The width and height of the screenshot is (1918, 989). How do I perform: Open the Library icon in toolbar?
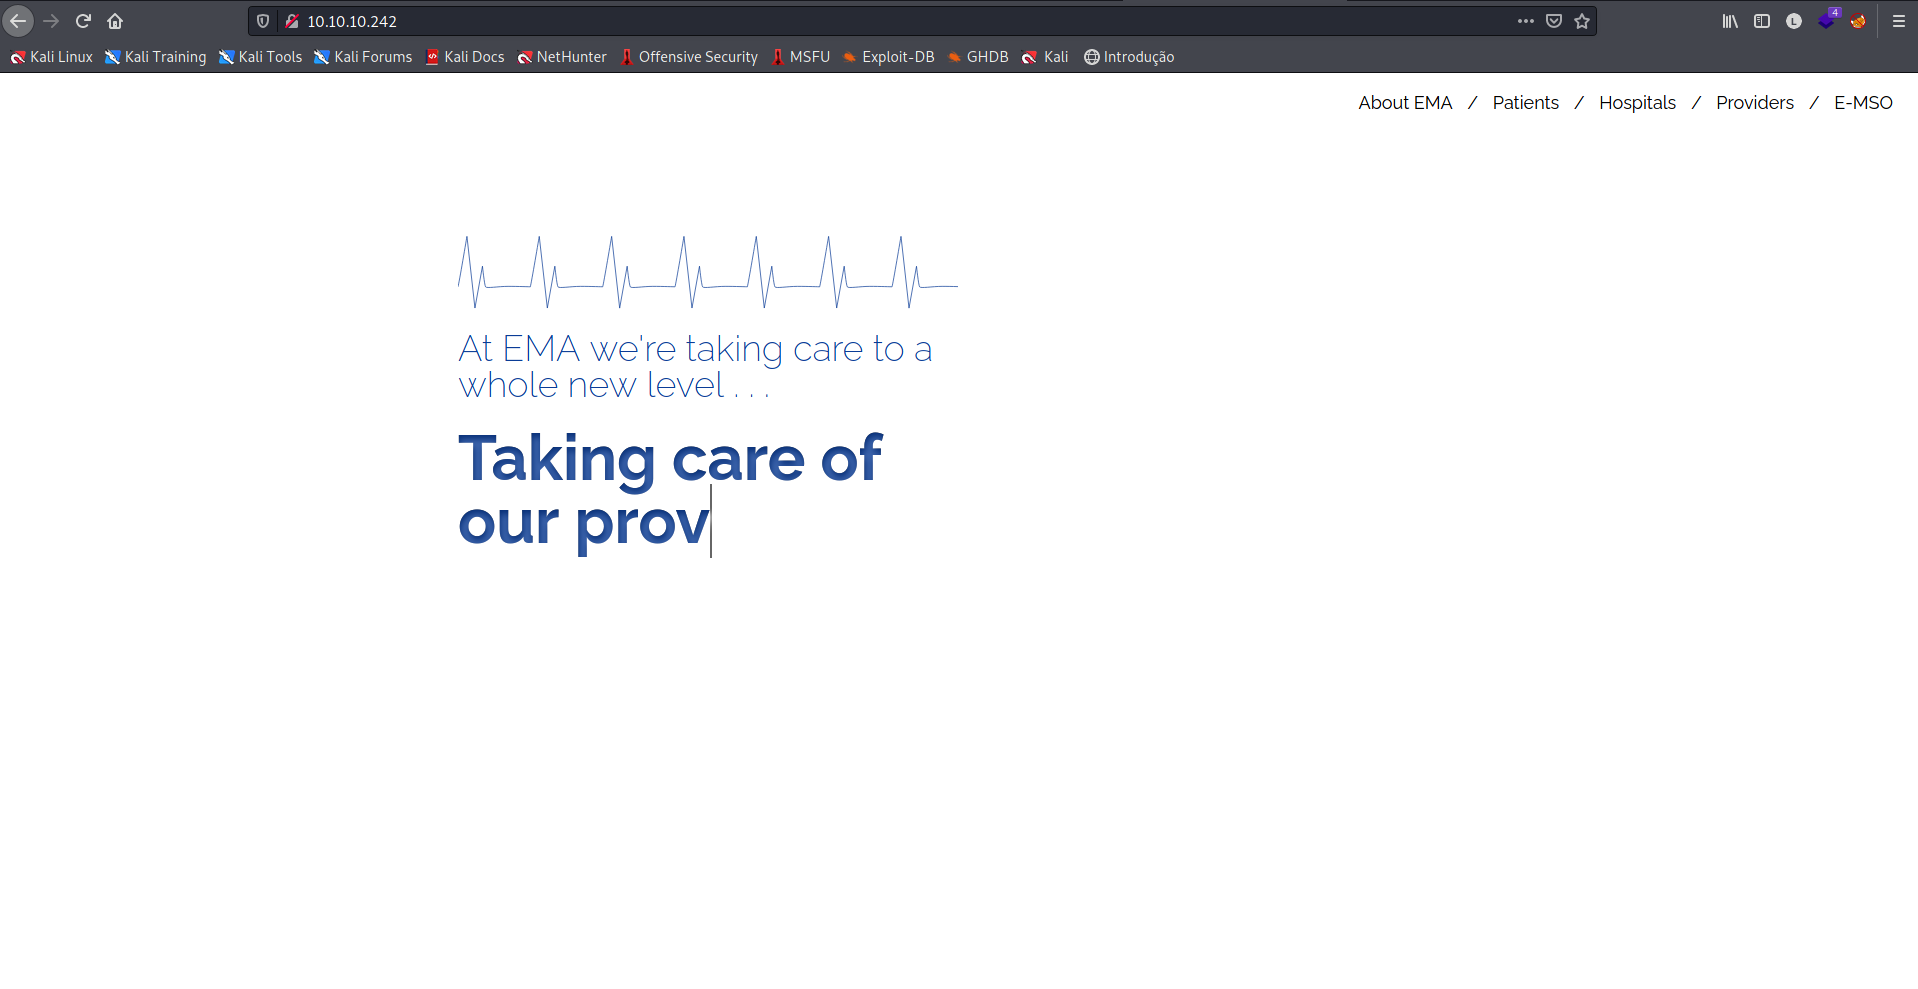pyautogui.click(x=1730, y=21)
